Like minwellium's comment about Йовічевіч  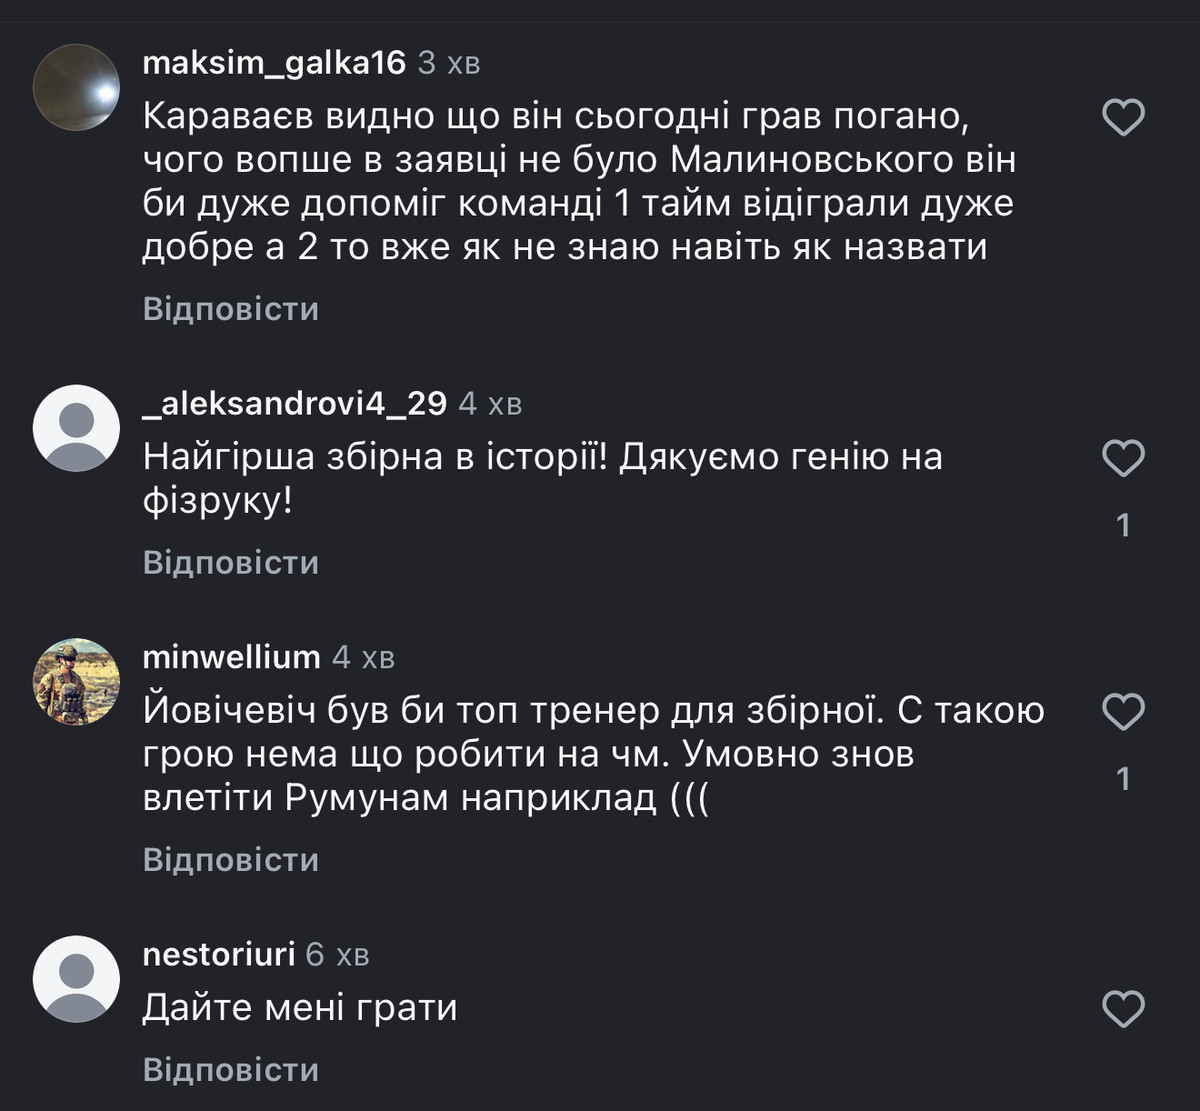point(1122,713)
